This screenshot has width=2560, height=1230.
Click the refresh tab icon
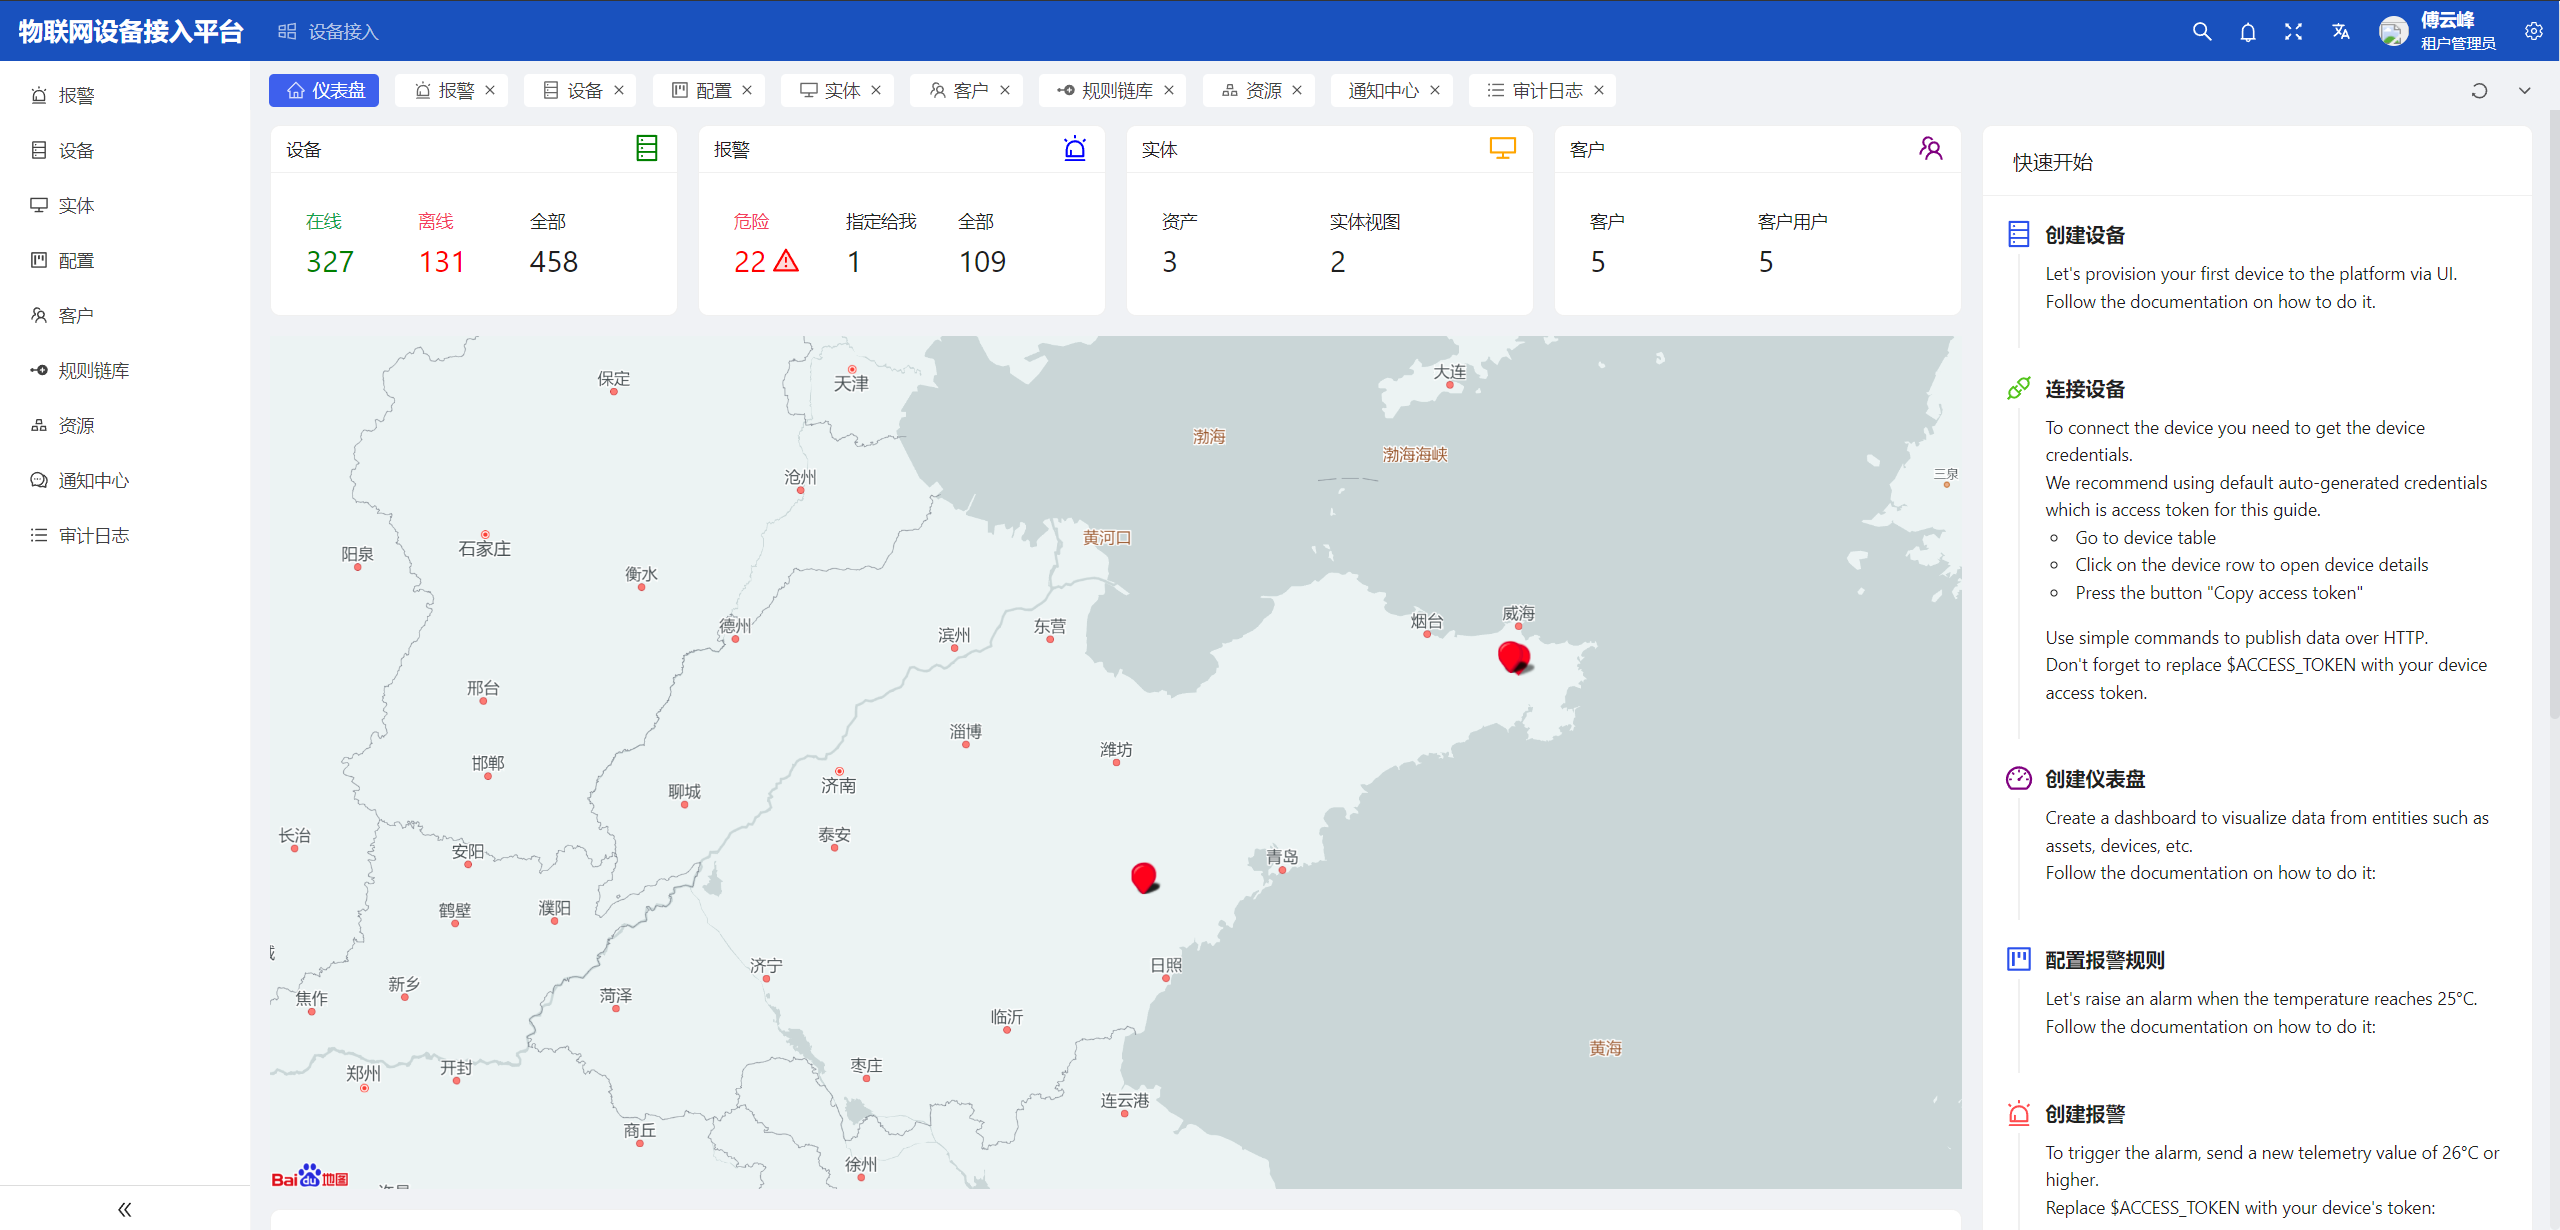pyautogui.click(x=2479, y=91)
